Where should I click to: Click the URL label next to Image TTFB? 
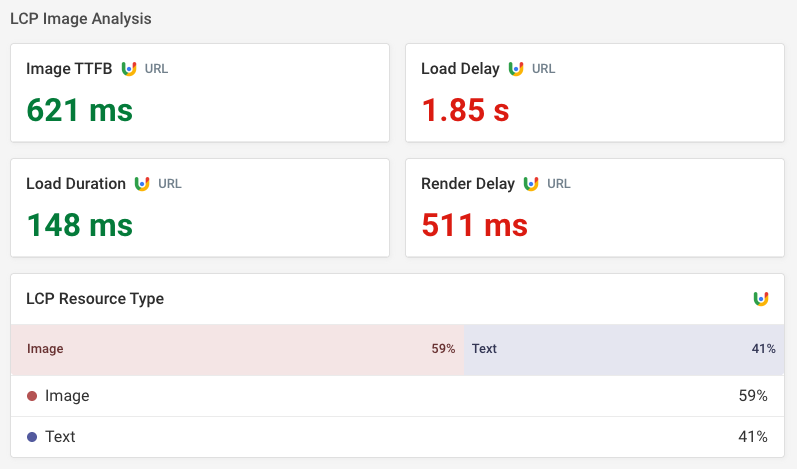coord(156,69)
